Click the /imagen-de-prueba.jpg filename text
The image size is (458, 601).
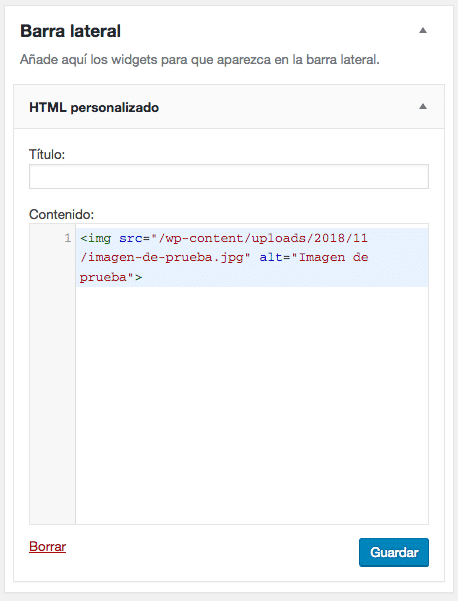(x=162, y=258)
